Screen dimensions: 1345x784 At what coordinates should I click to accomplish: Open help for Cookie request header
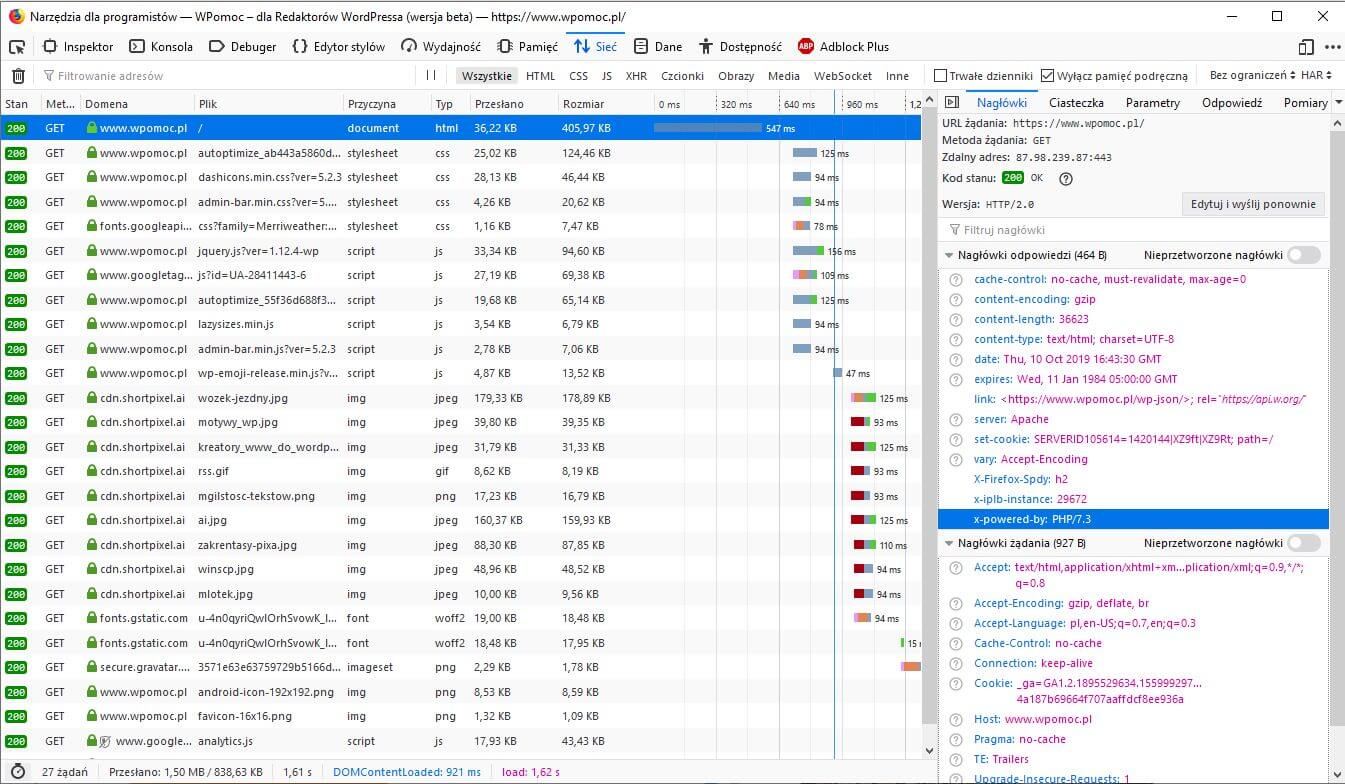click(x=955, y=684)
